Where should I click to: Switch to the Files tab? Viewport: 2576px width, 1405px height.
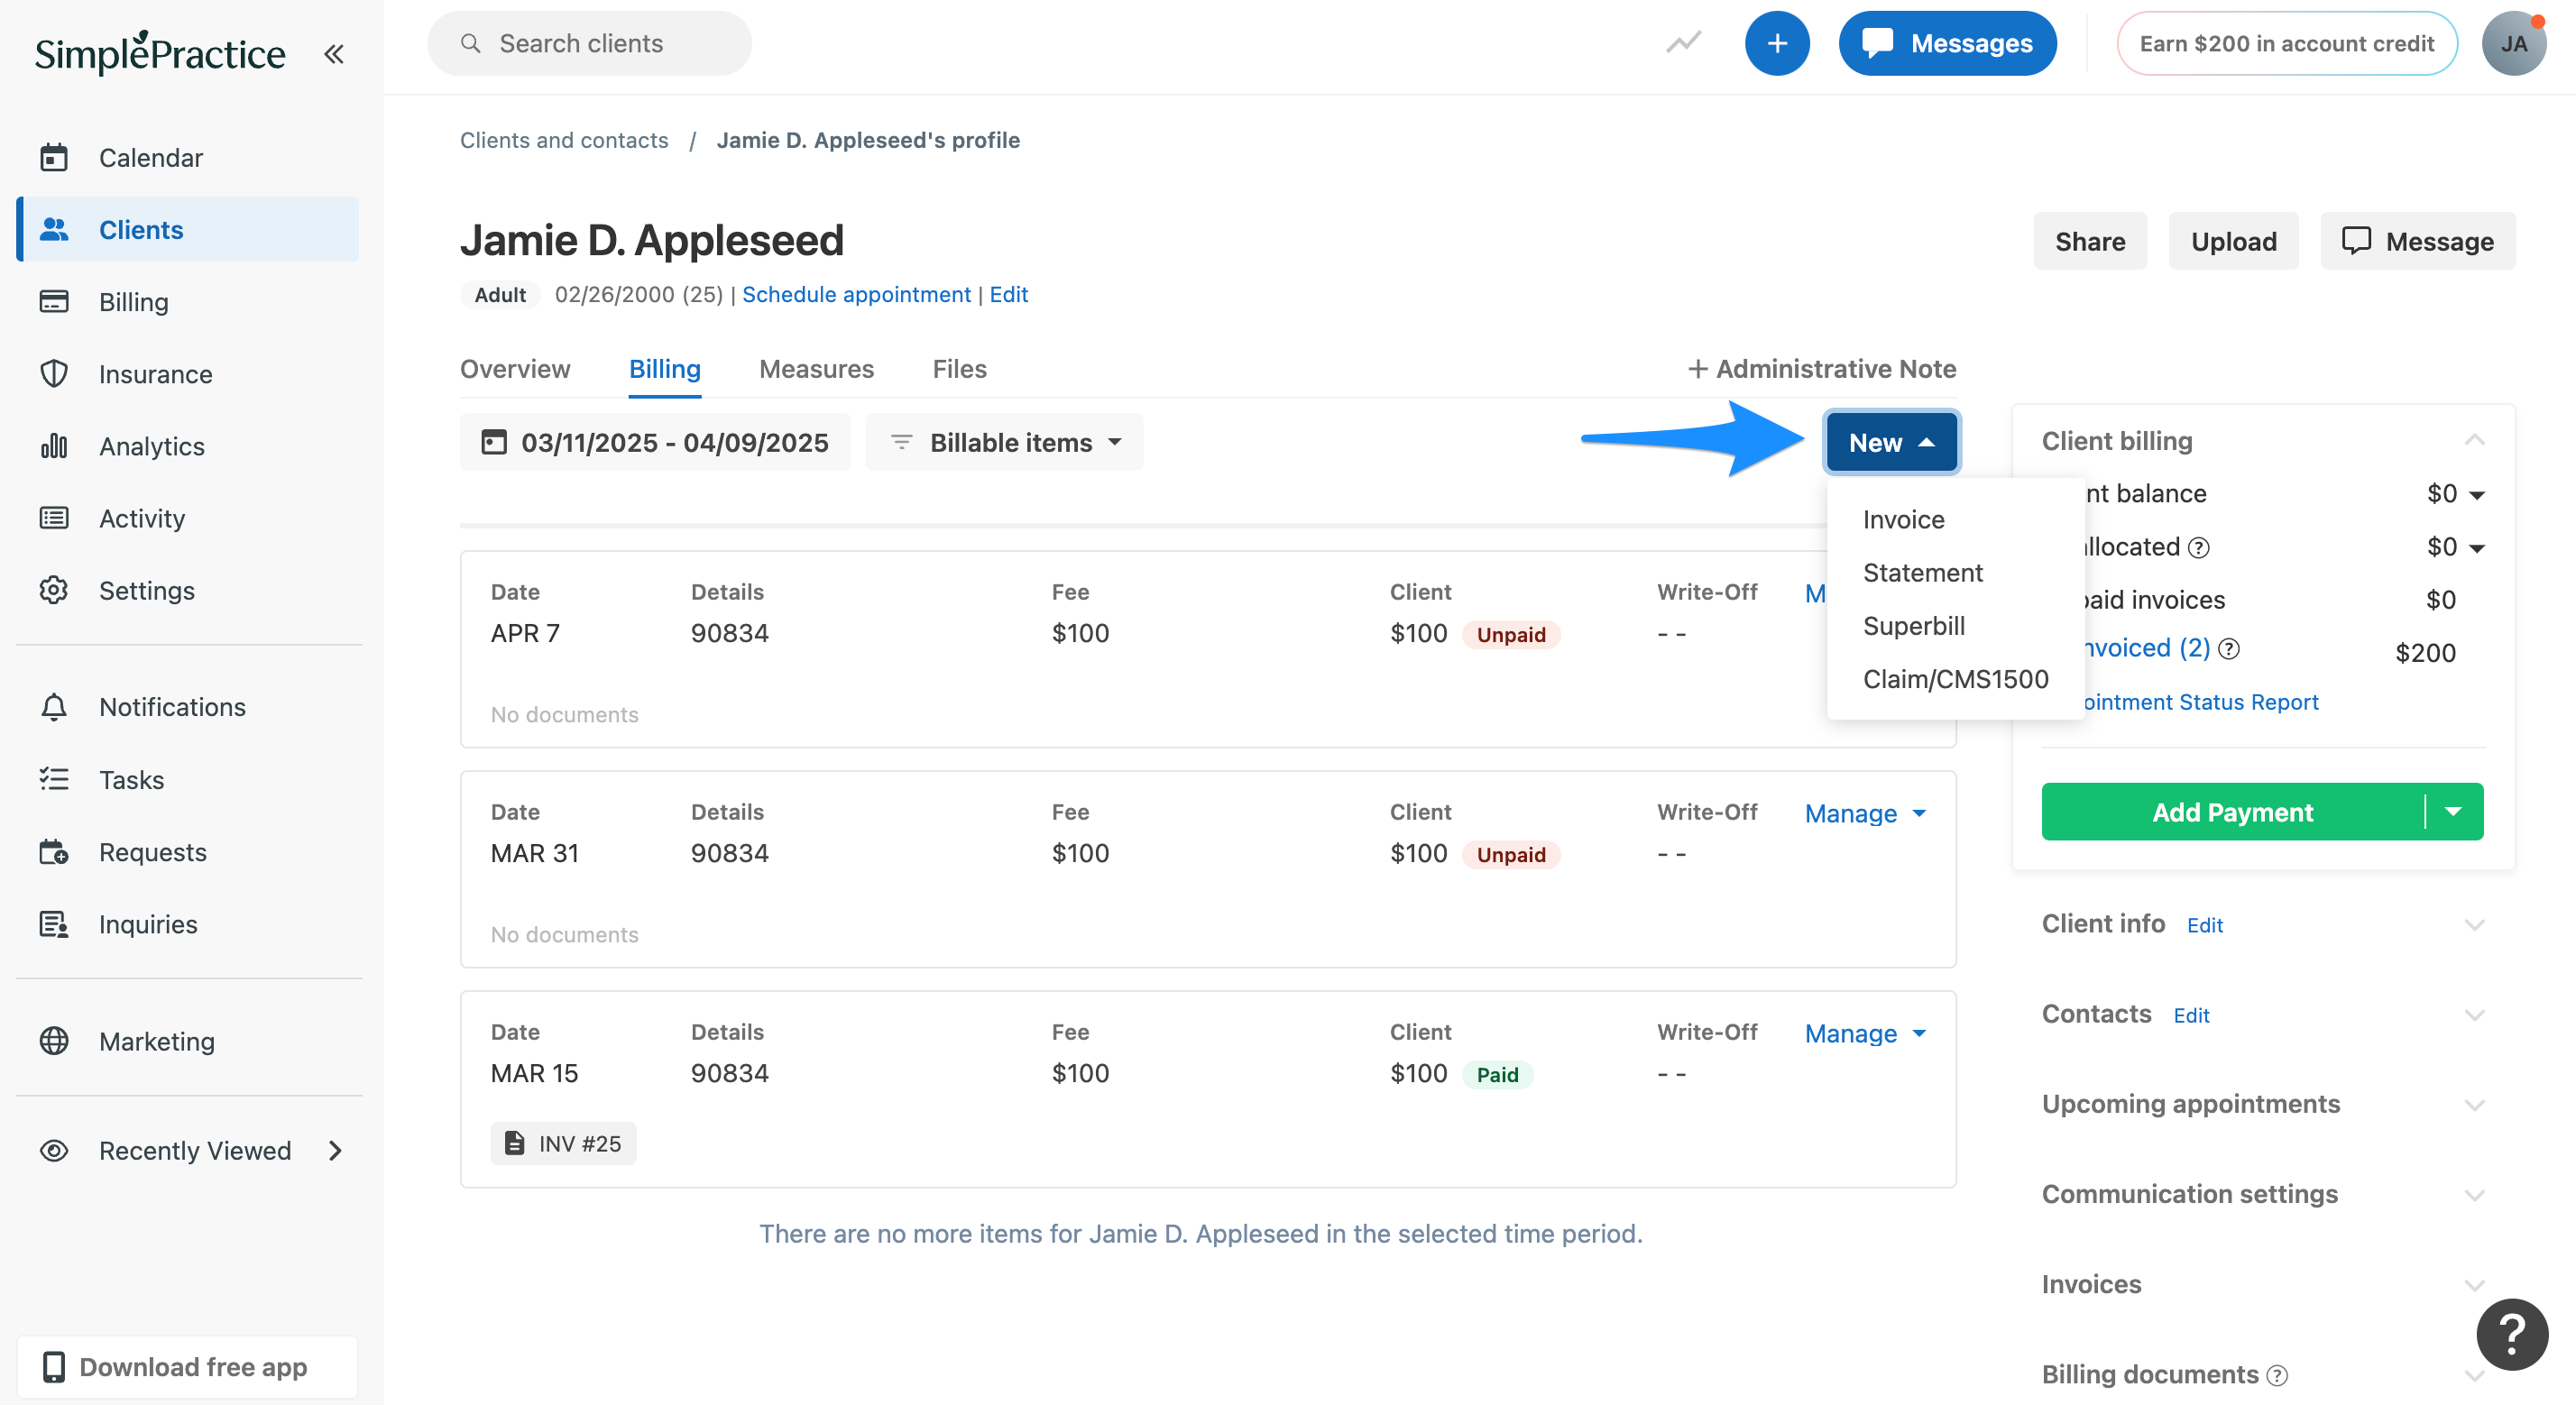click(x=959, y=369)
